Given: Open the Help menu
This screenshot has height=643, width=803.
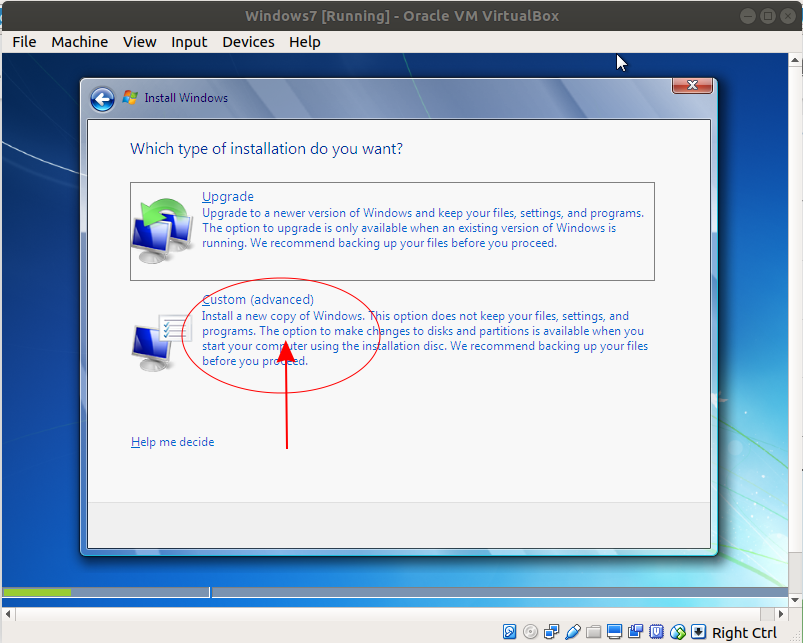Looking at the screenshot, I should [x=305, y=42].
